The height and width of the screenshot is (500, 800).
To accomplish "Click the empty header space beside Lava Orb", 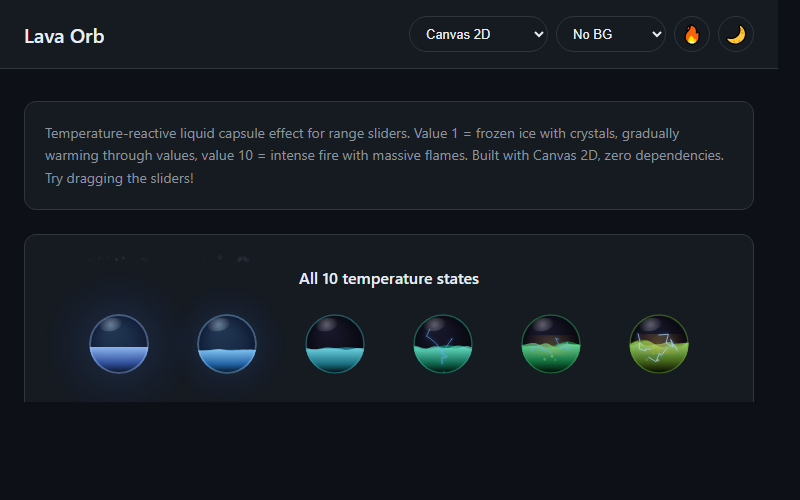I will (255, 34).
